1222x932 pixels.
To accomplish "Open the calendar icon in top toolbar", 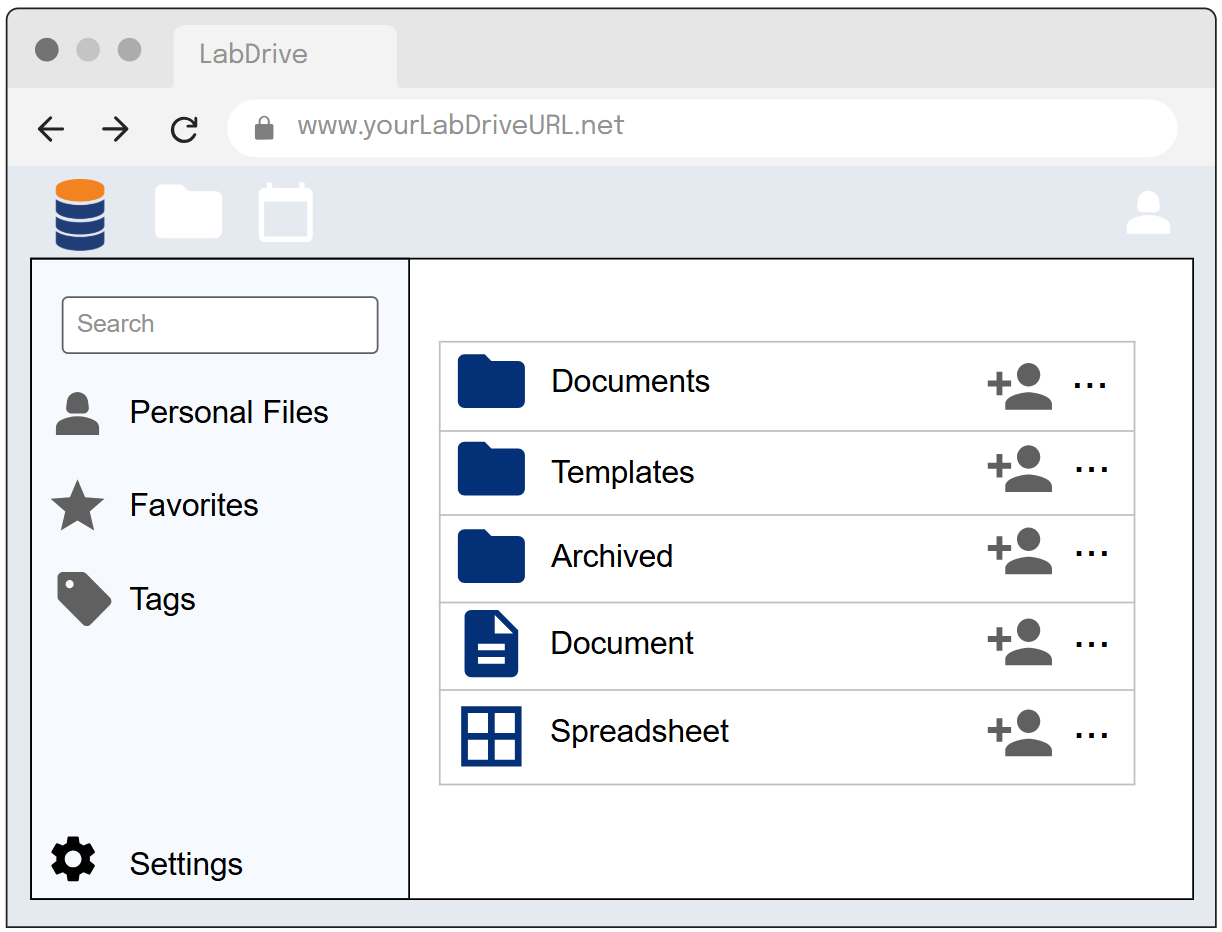I will 286,212.
